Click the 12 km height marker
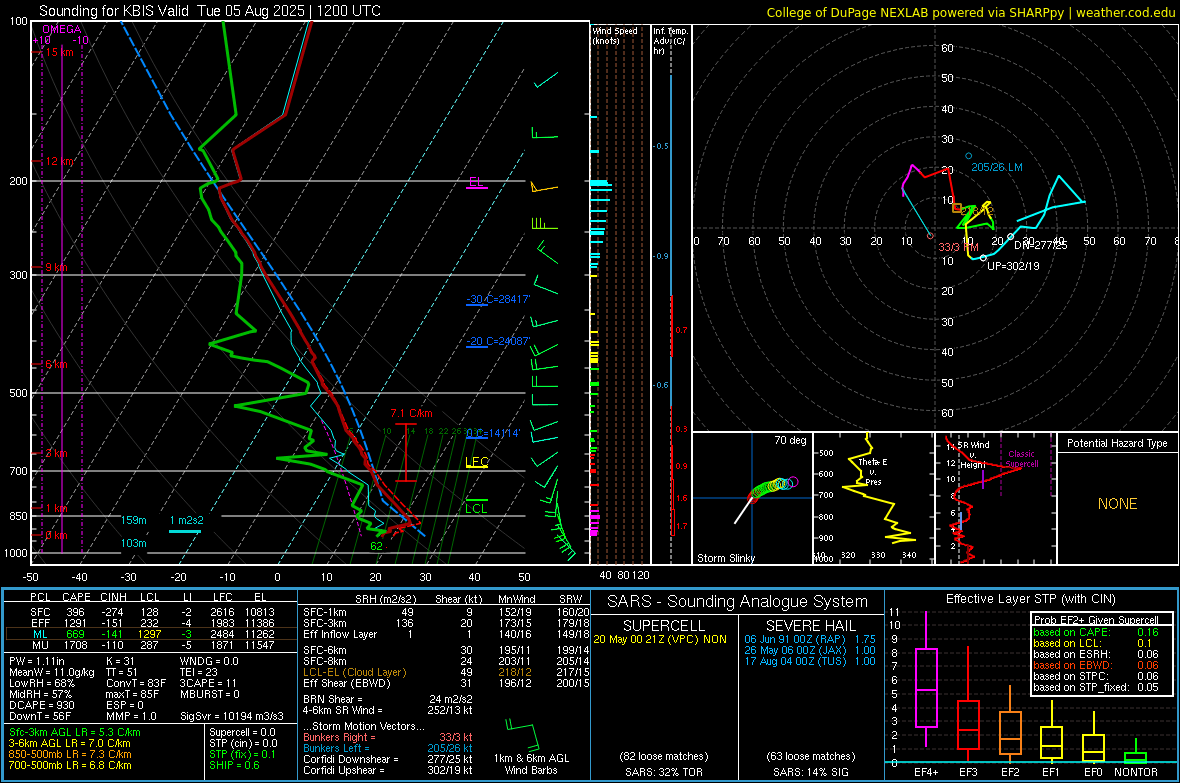 point(60,161)
